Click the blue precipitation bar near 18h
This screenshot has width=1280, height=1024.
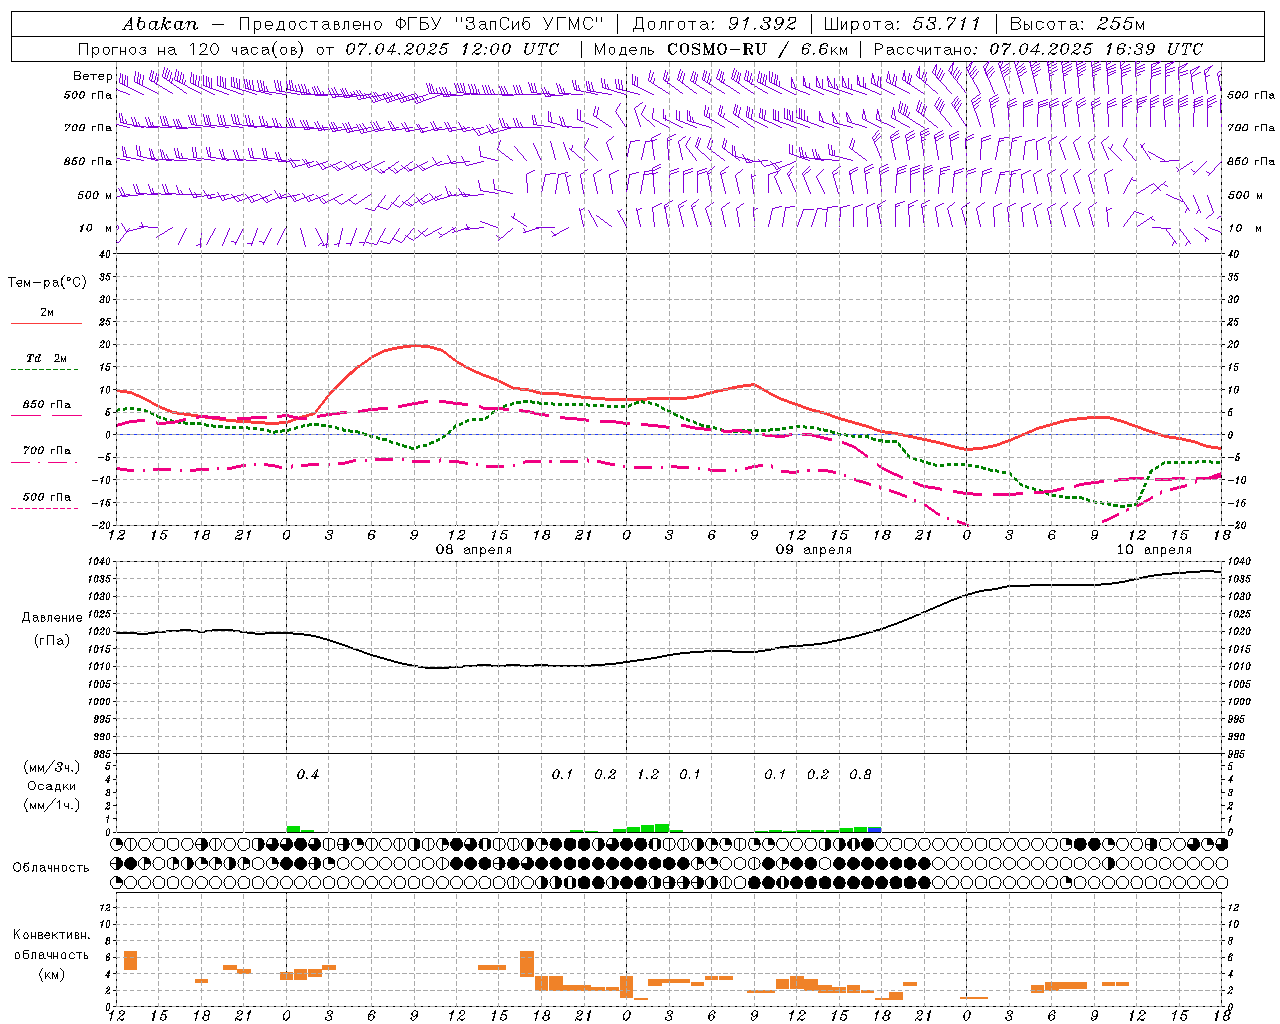[x=875, y=829]
